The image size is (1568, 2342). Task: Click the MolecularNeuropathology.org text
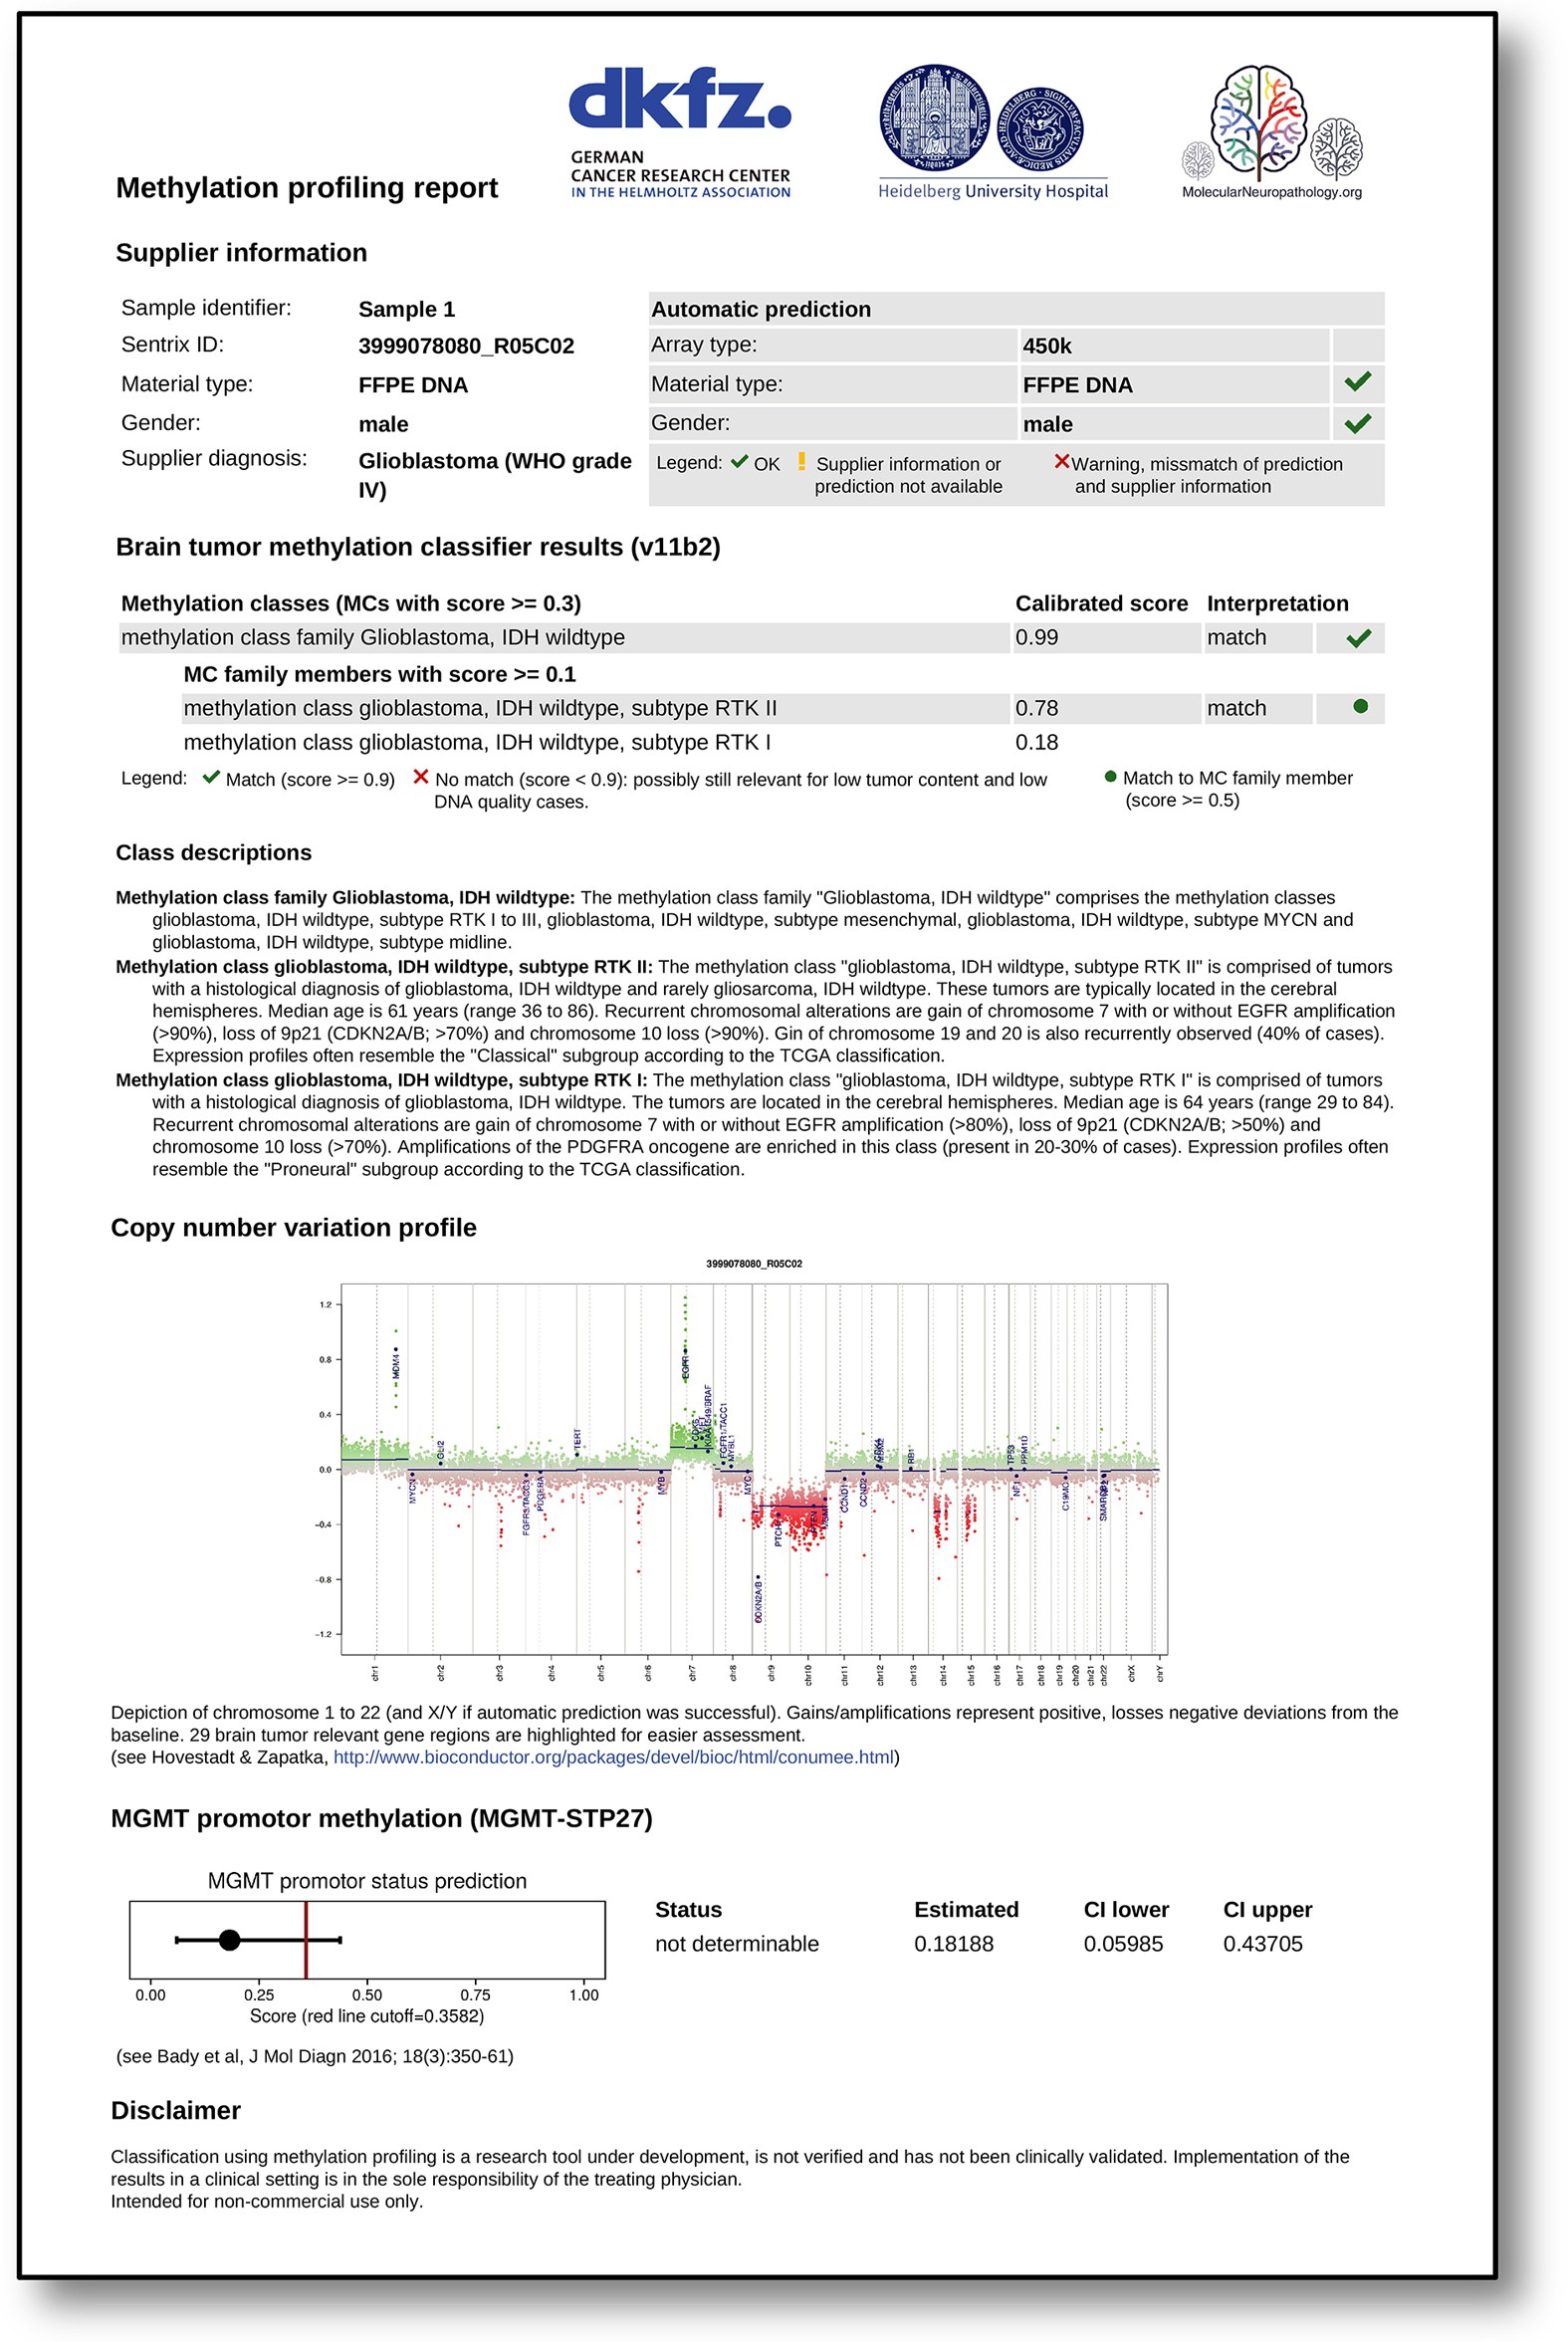point(1271,192)
